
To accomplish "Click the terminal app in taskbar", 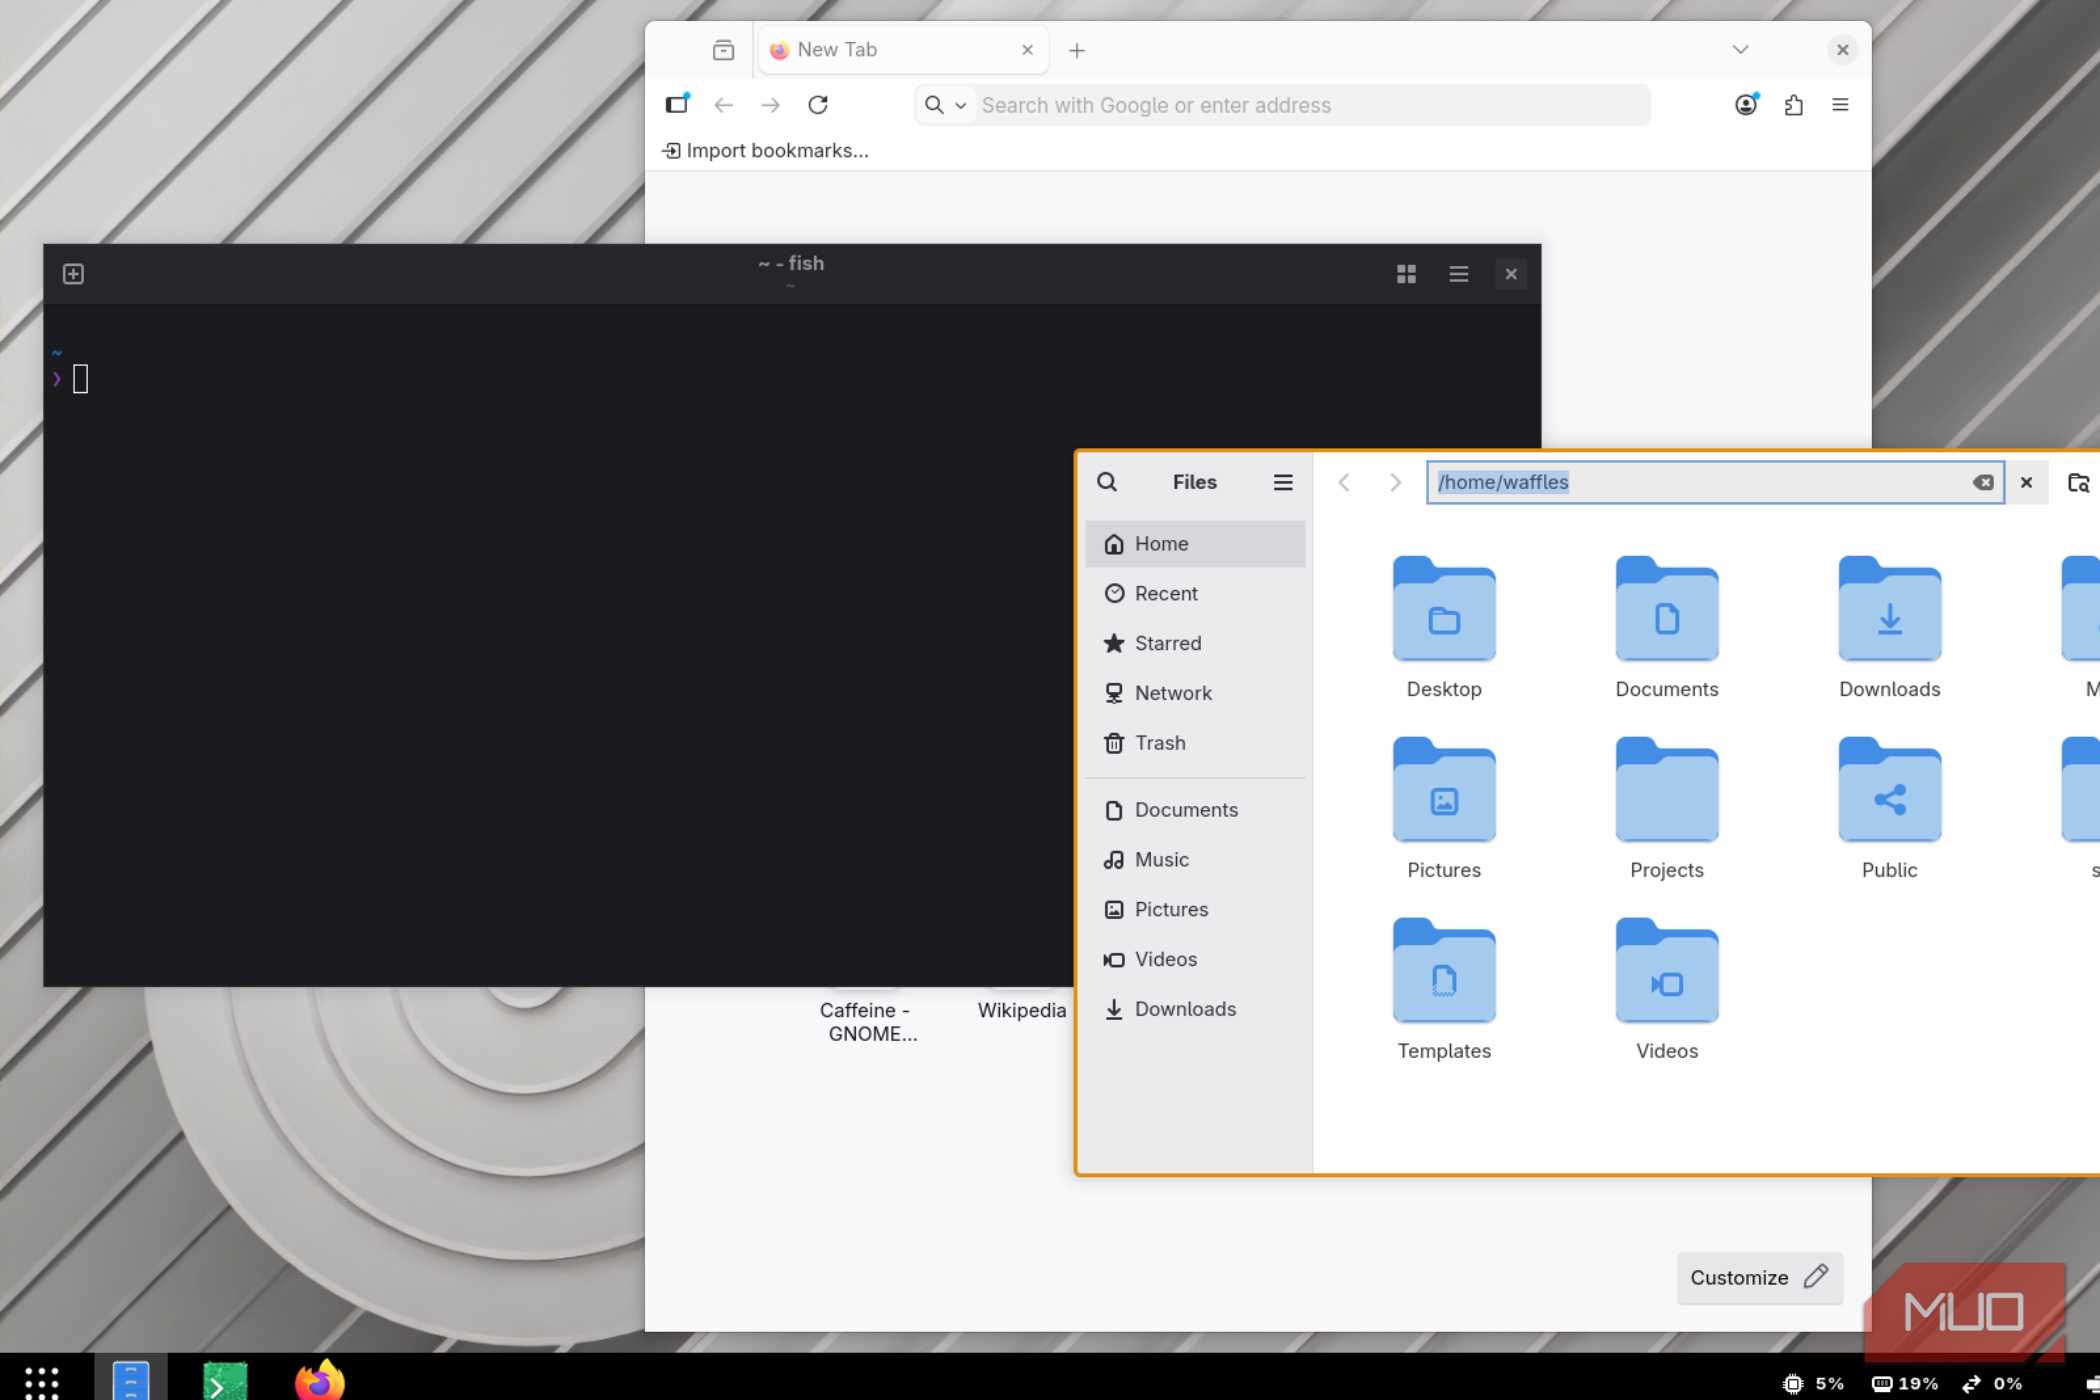I will coord(225,1381).
